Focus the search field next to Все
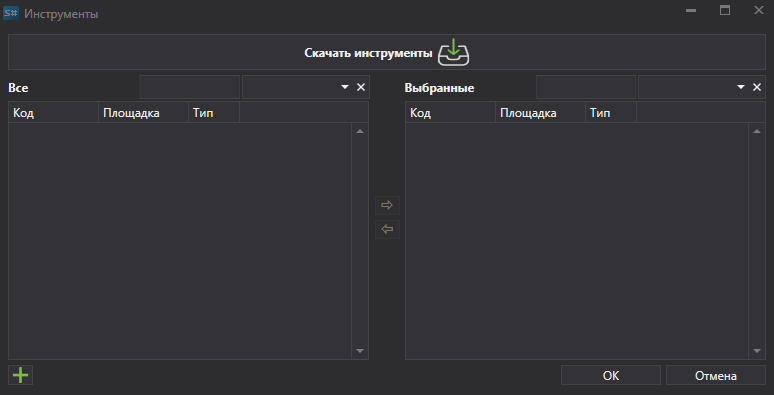Viewport: 774px width, 395px height. pyautogui.click(x=190, y=87)
